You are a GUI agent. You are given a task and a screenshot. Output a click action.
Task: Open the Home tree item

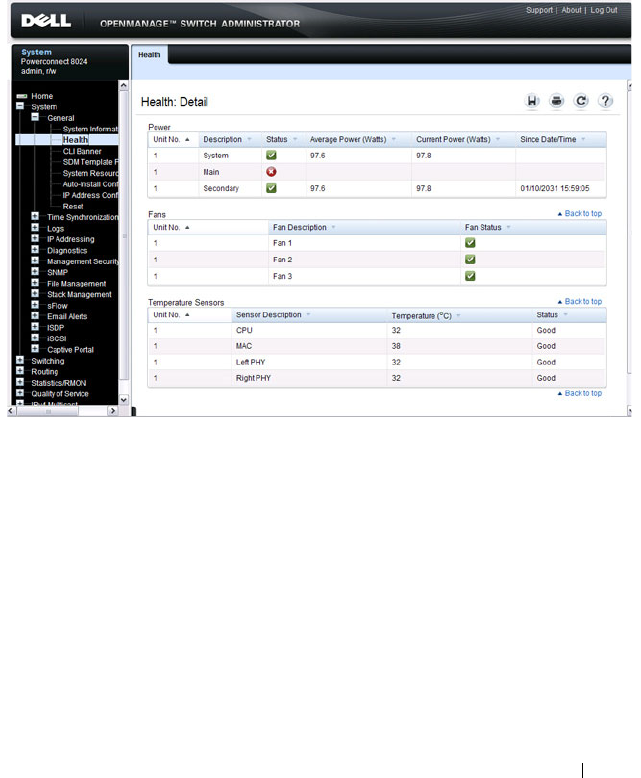click(42, 96)
